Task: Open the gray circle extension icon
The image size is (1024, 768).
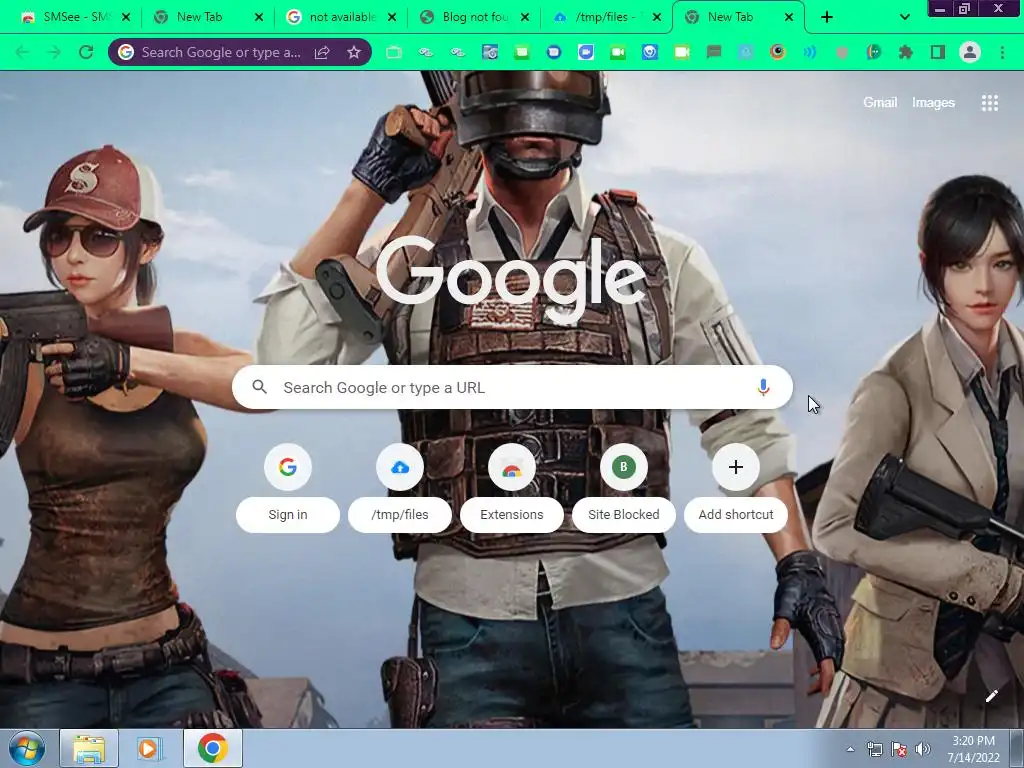Action: (842, 52)
